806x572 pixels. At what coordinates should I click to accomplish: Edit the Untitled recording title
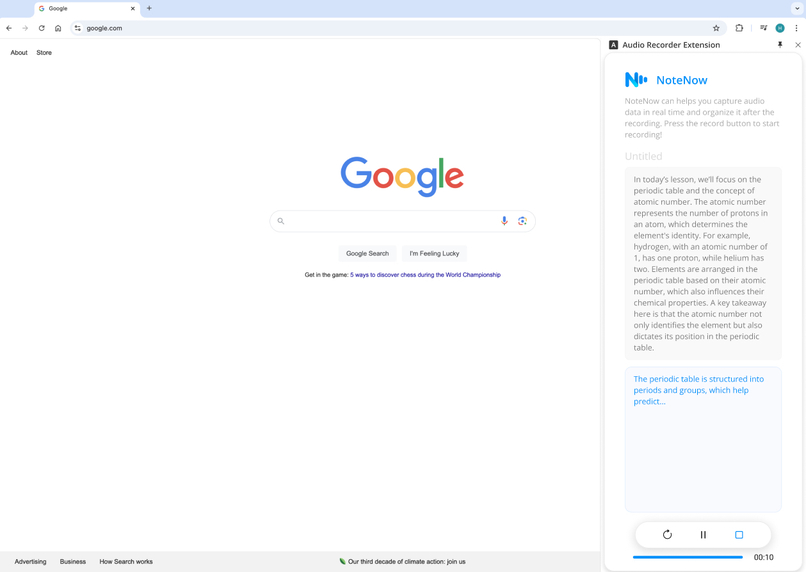point(644,156)
